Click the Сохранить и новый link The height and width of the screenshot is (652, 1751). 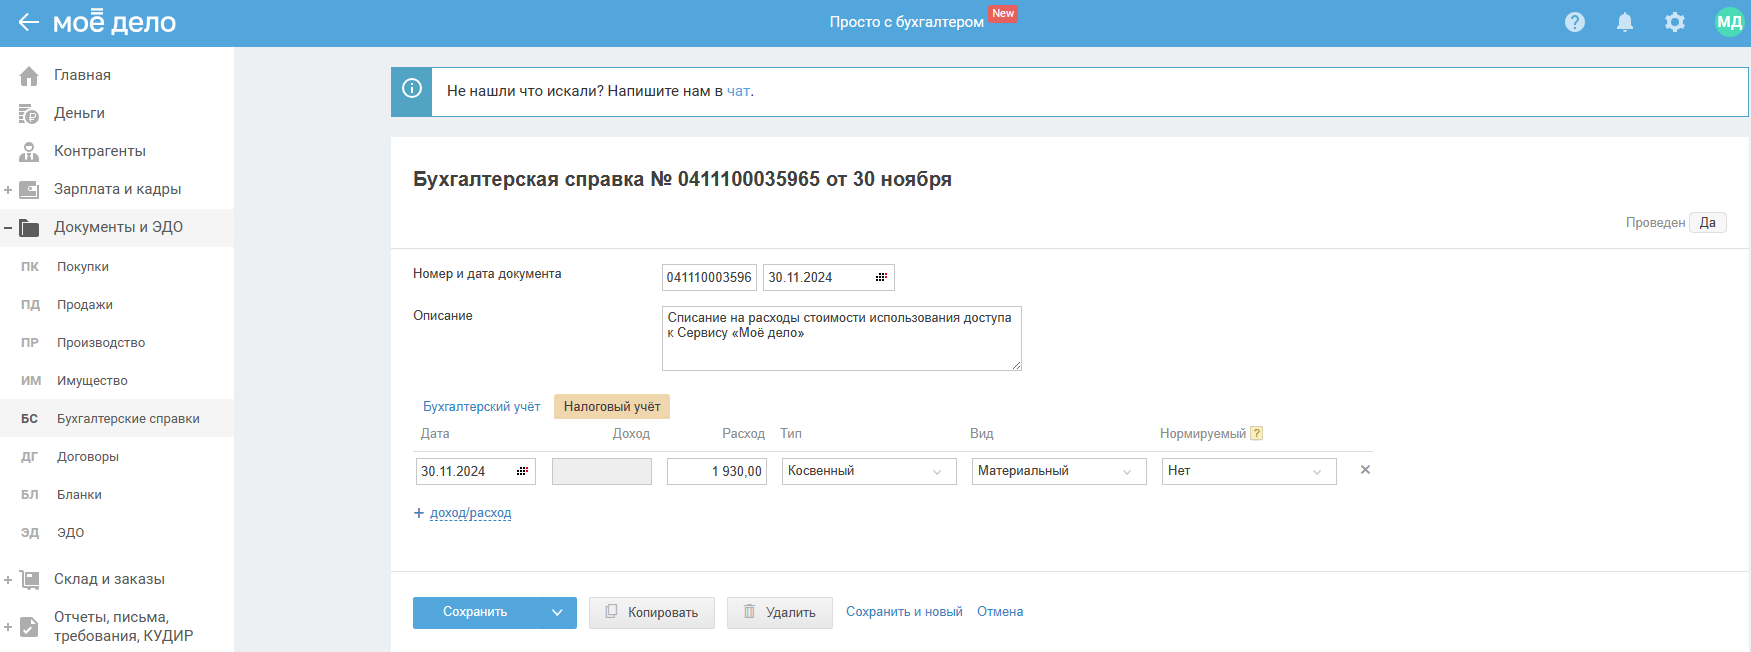tap(904, 612)
